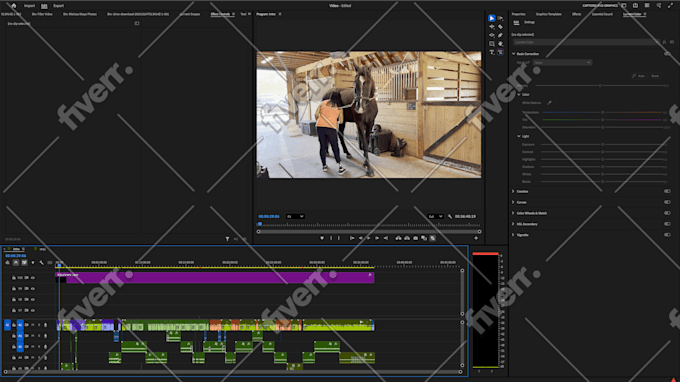Click Add Marker in Program Monitor
The height and width of the screenshot is (382, 680).
(322, 238)
